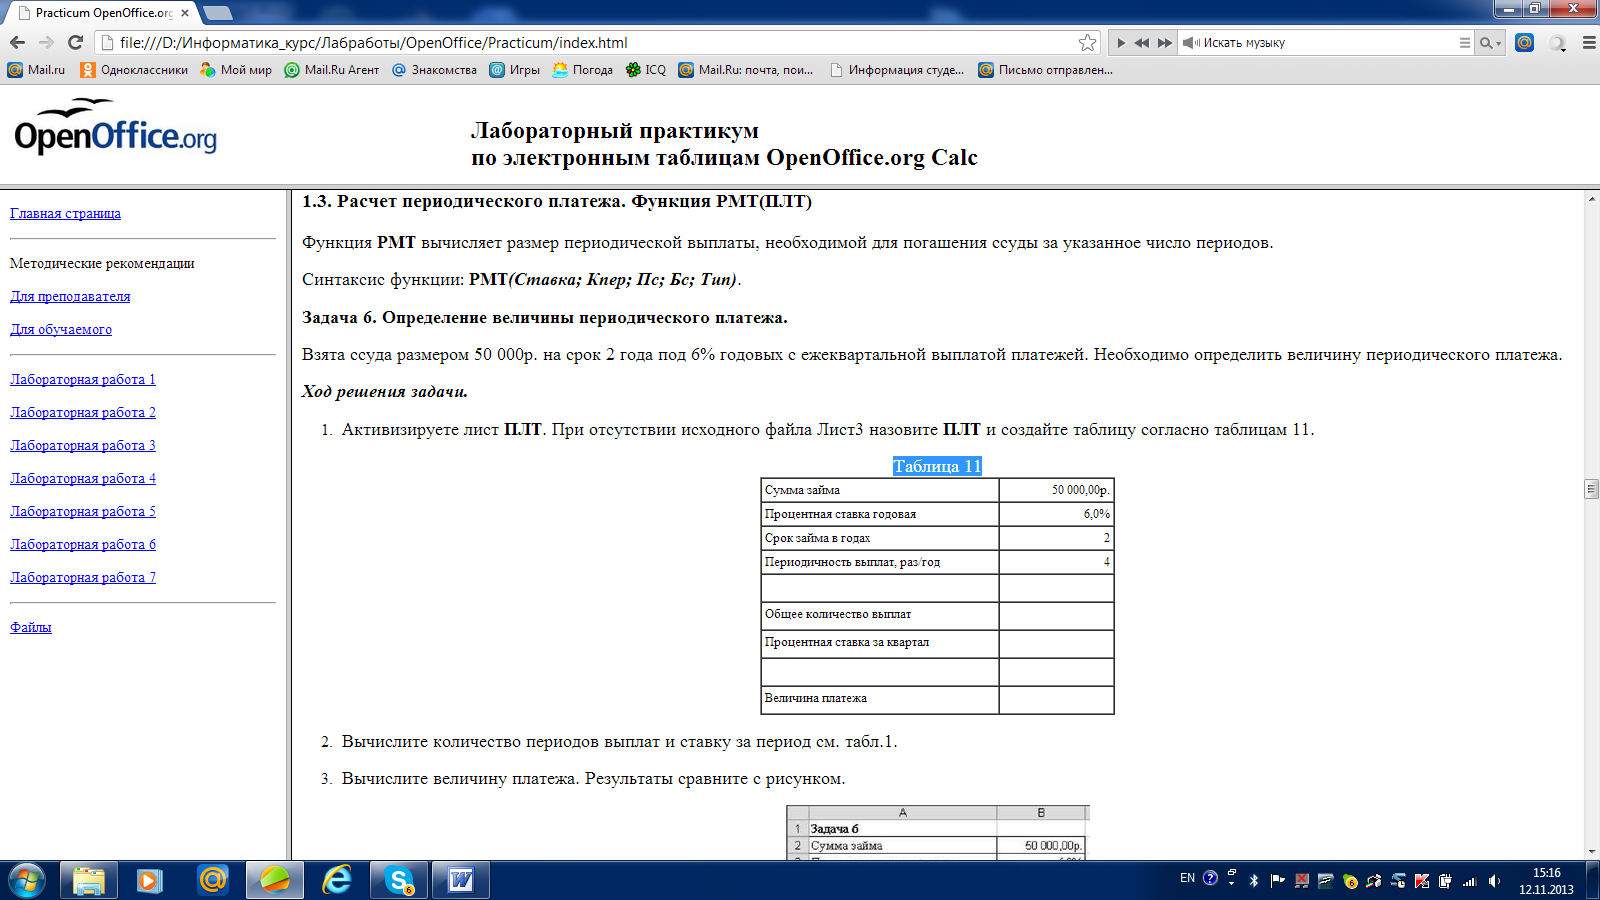The width and height of the screenshot is (1600, 900).
Task: Click the volume speaker tray icon
Action: click(x=1494, y=881)
